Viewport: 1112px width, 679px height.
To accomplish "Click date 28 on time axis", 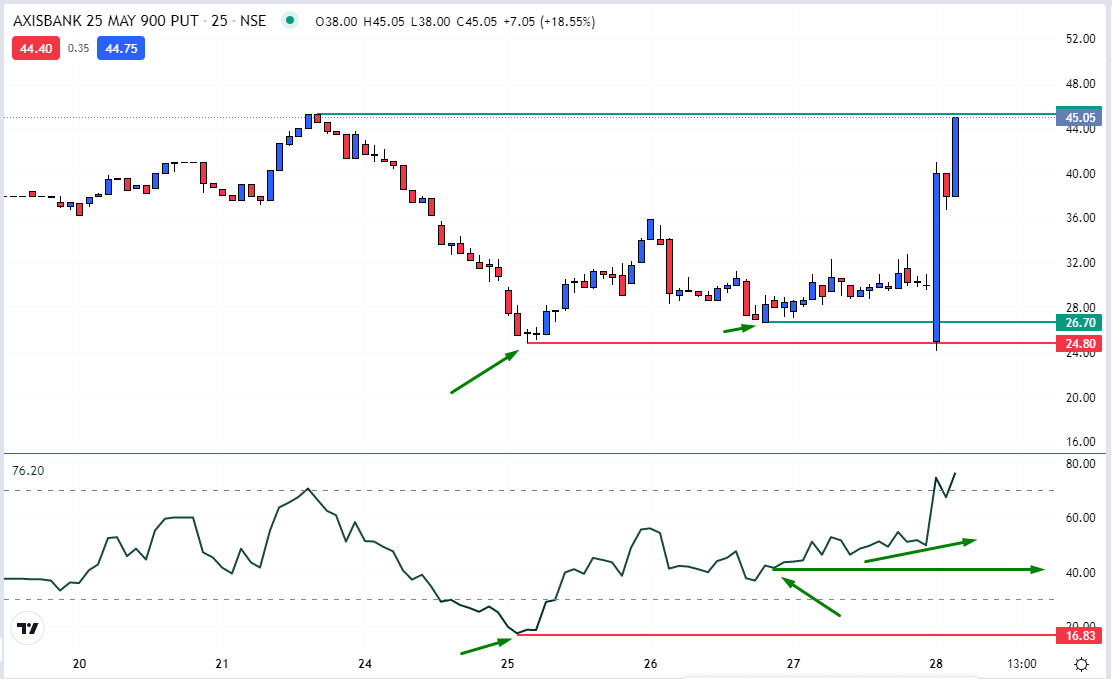I will point(935,664).
